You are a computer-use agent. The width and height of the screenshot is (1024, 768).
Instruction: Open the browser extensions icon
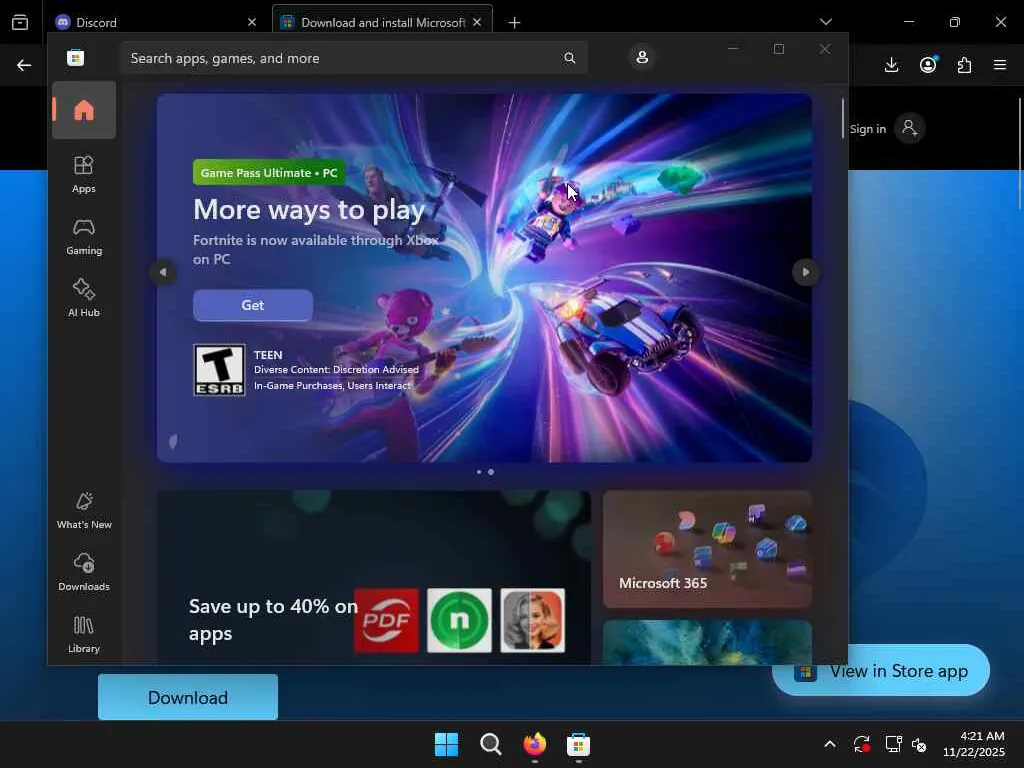964,65
